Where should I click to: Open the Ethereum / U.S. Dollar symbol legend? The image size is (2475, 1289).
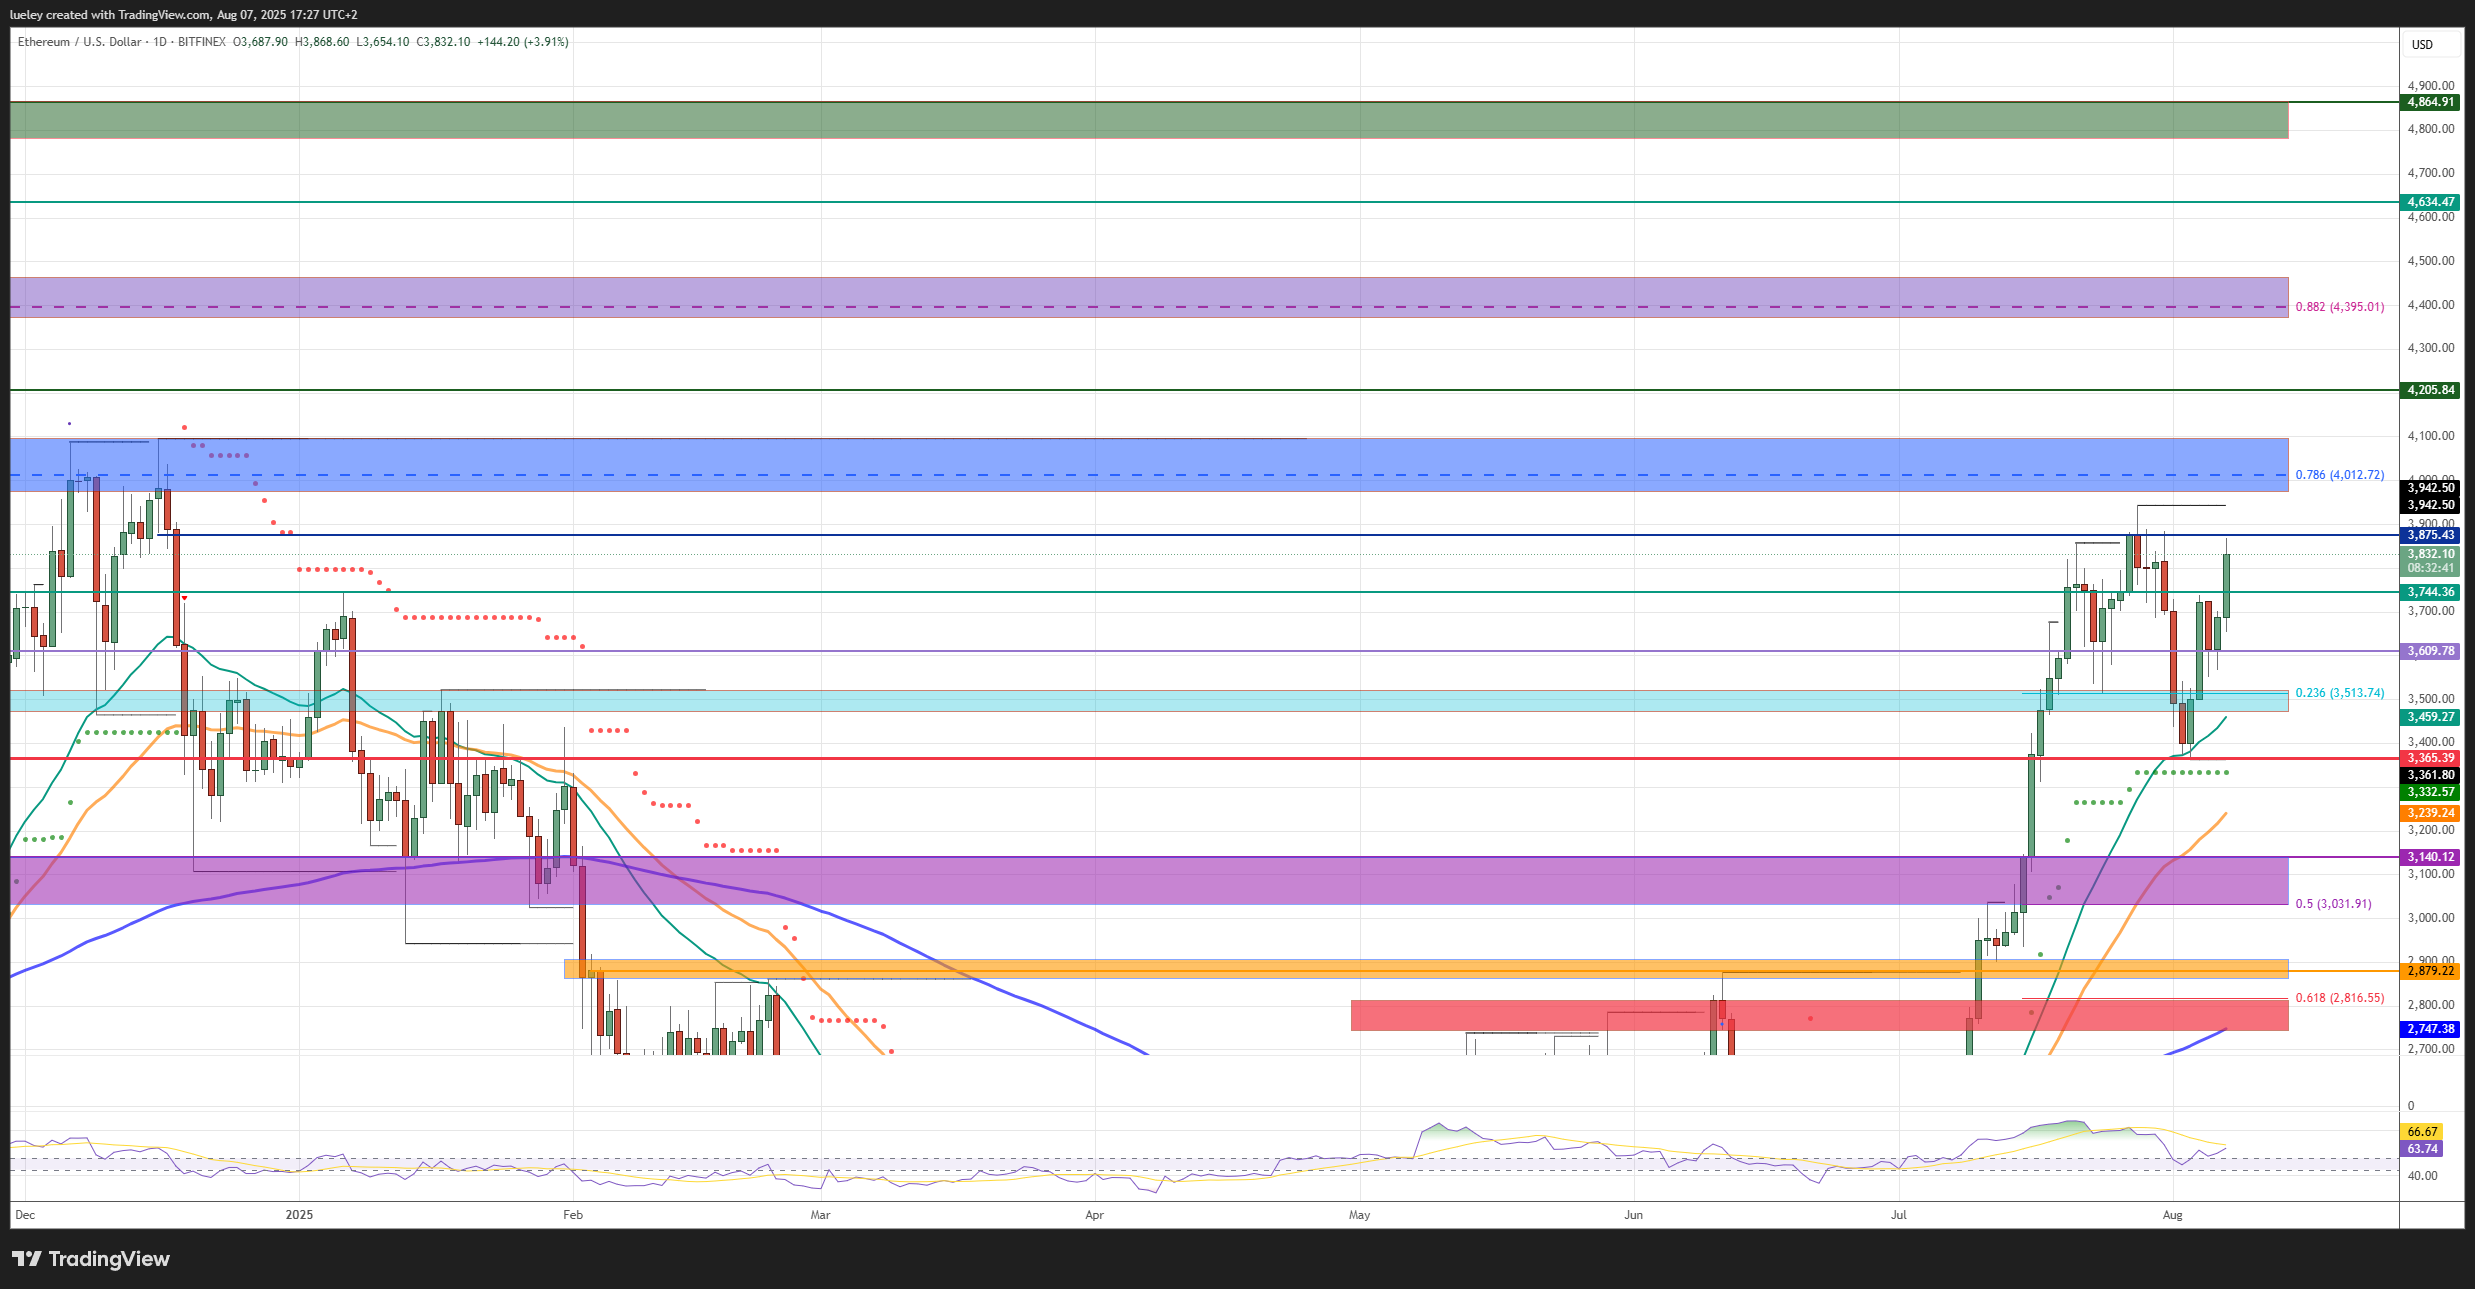click(78, 42)
